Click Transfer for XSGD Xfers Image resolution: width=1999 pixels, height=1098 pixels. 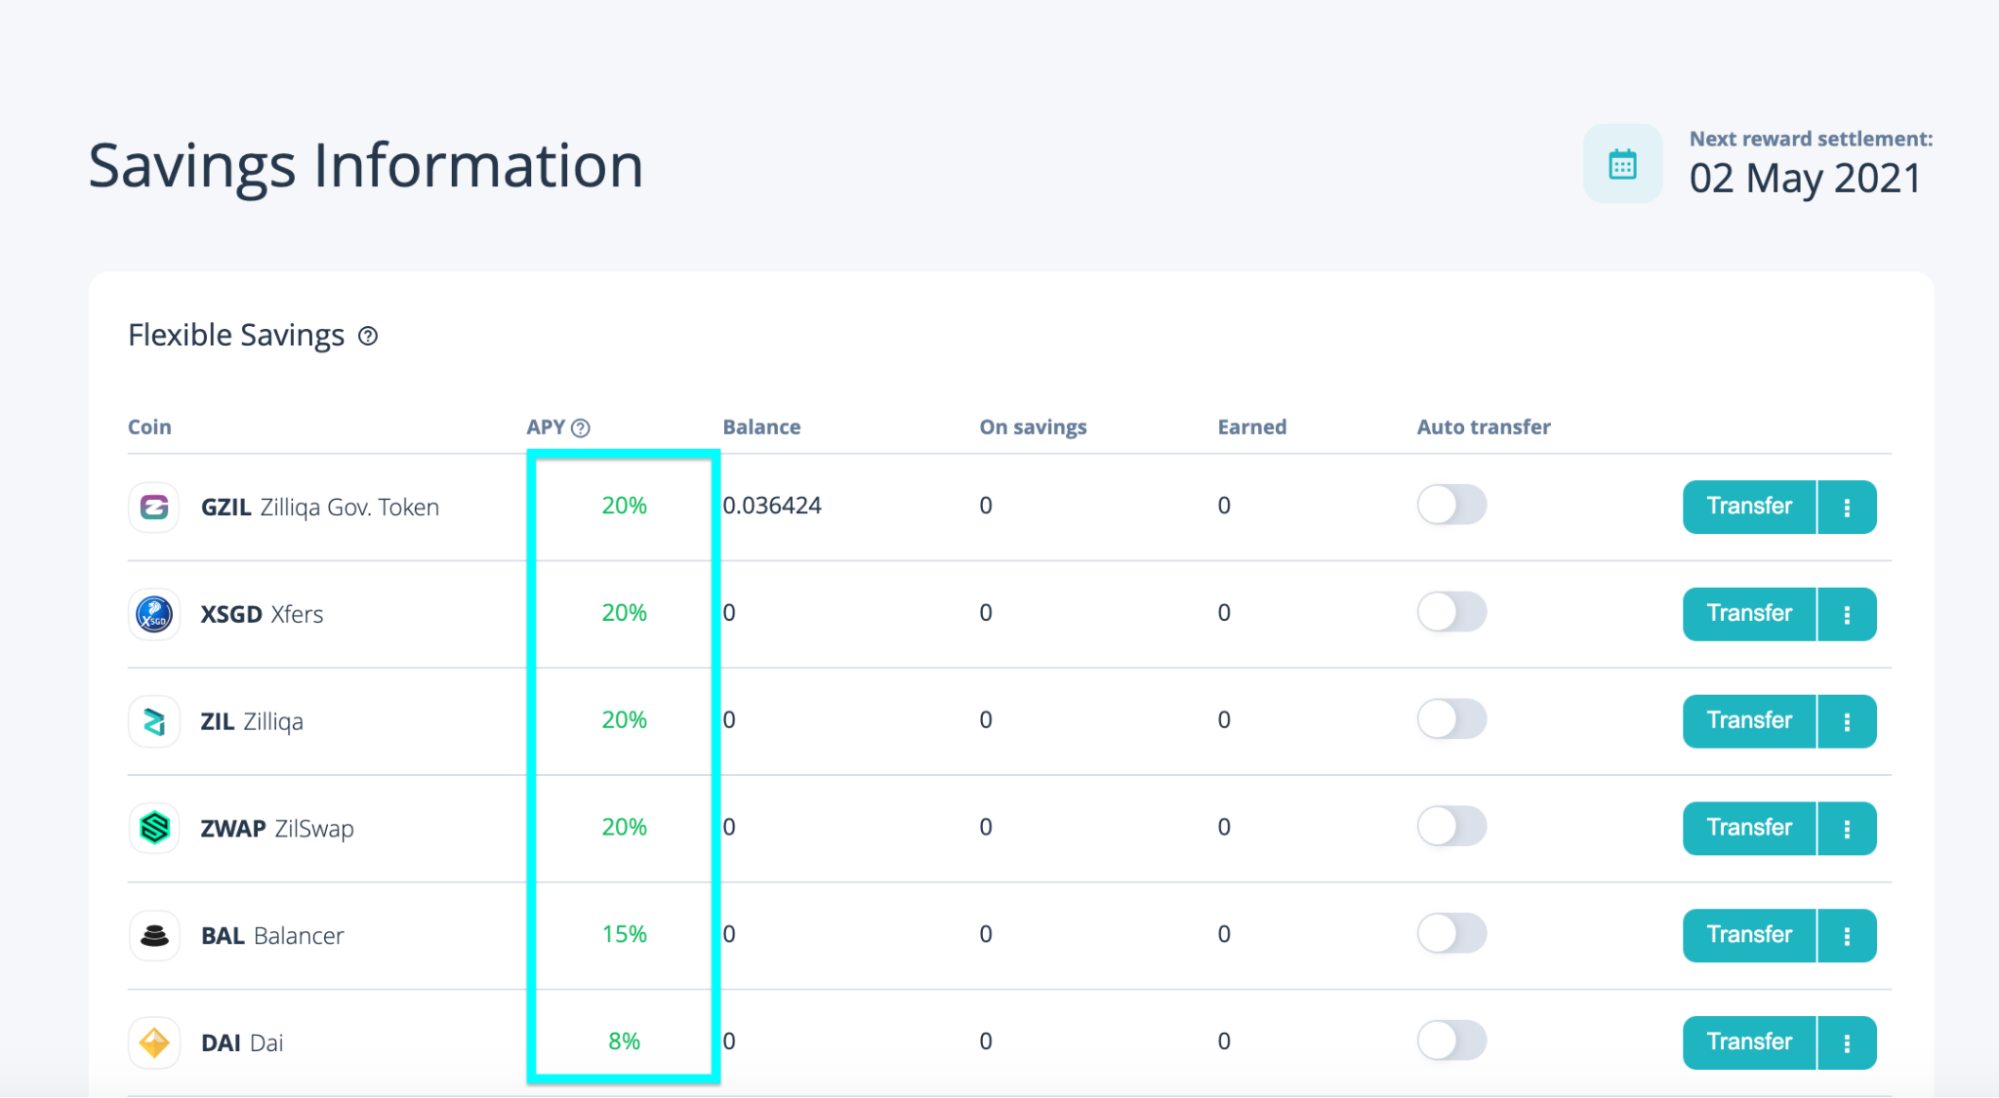[1749, 614]
